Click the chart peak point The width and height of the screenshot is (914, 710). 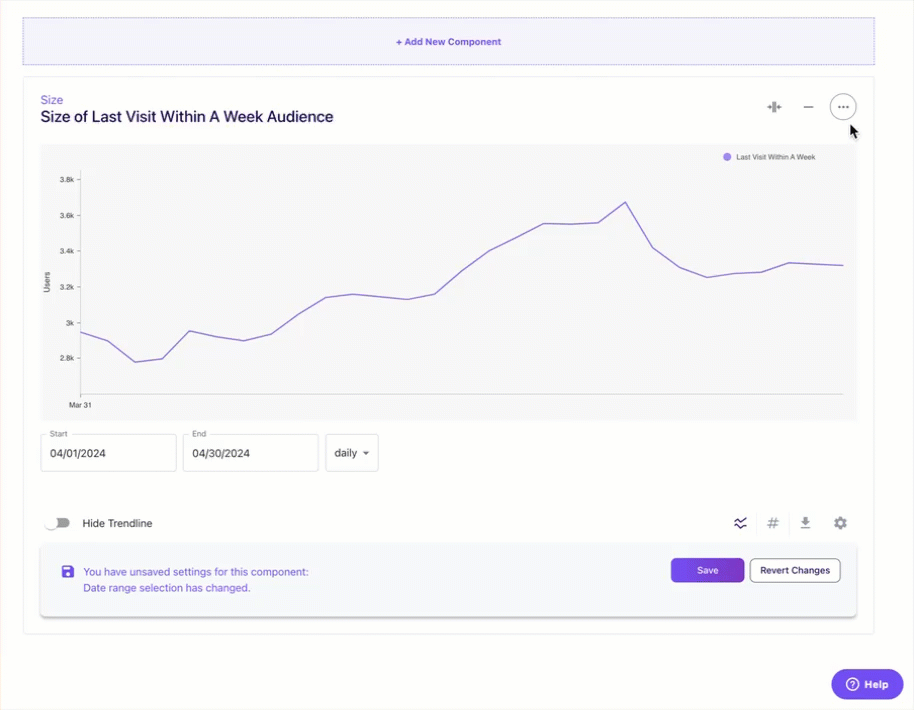625,202
